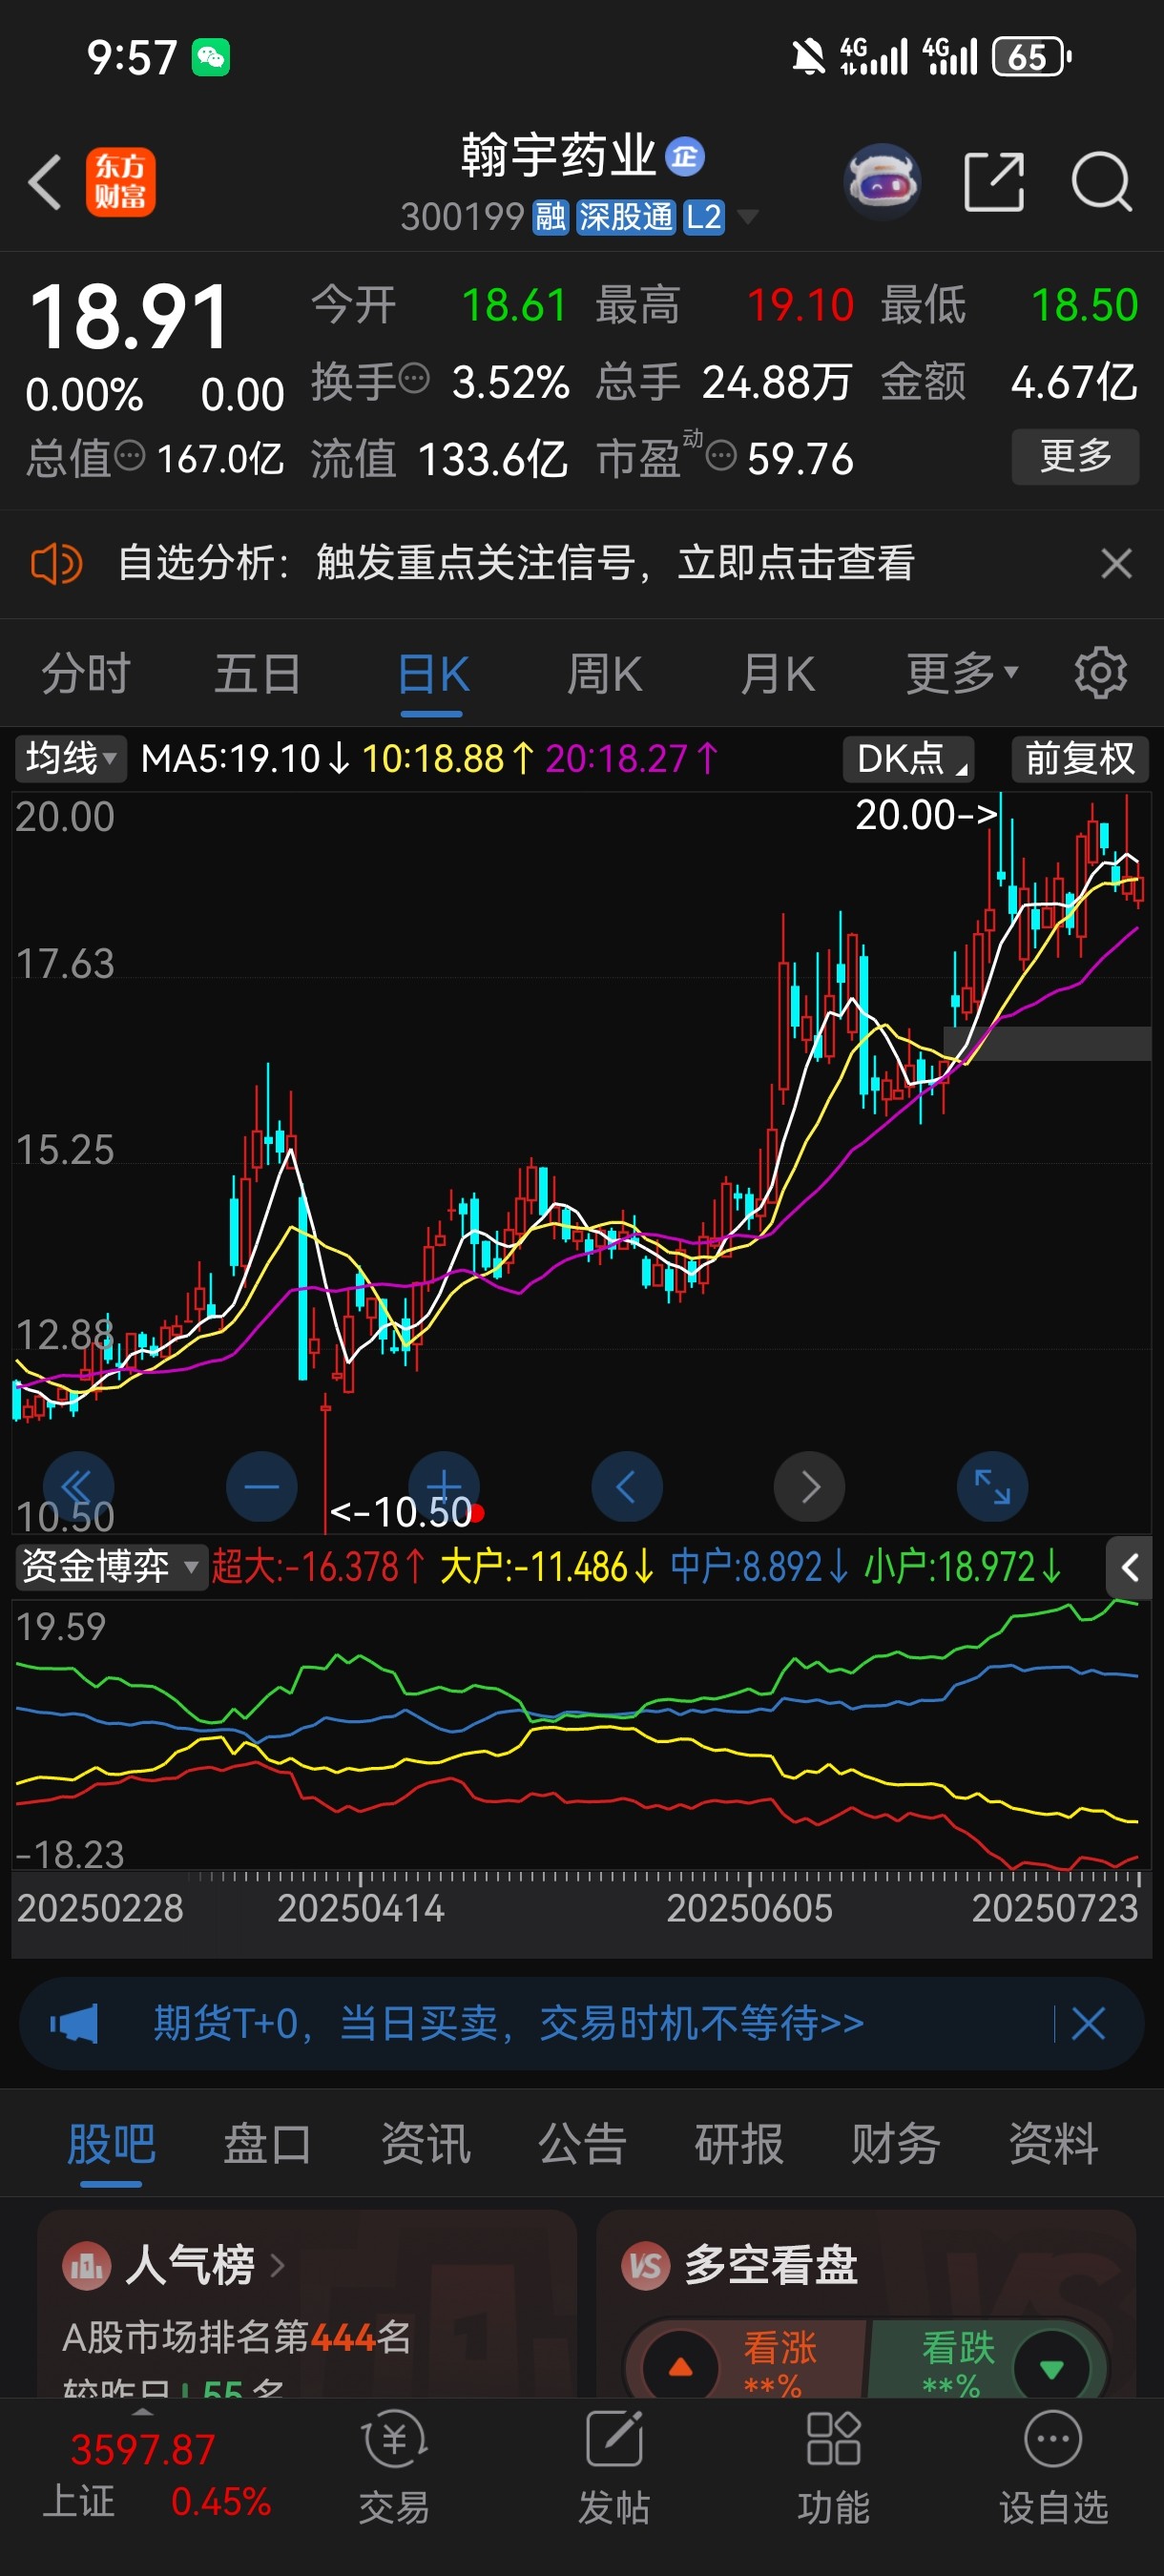1164x2576 pixels.
Task: Switch to the 周K tab
Action: click(x=604, y=673)
